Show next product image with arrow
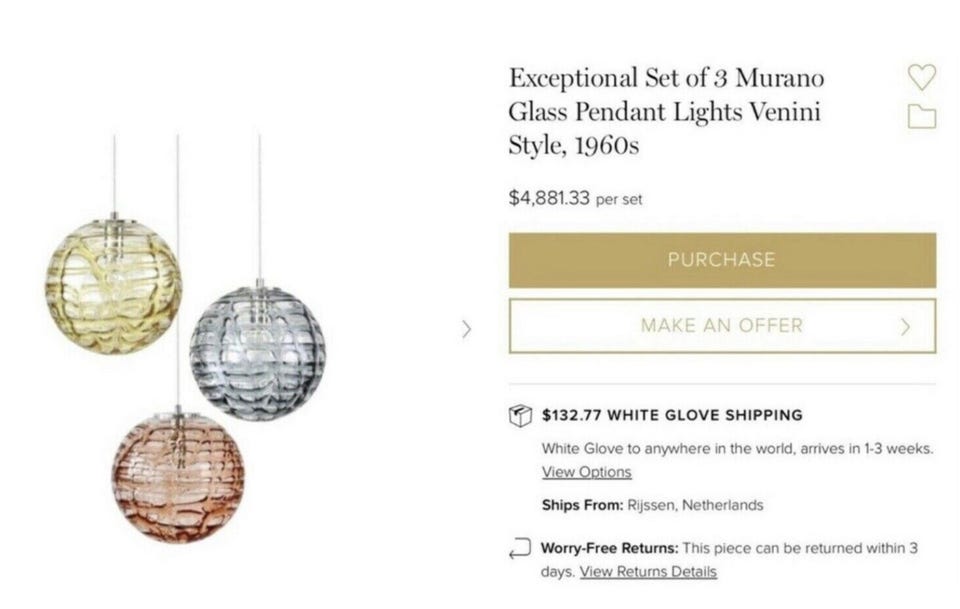Image resolution: width=960 pixels, height=609 pixels. 466,328
